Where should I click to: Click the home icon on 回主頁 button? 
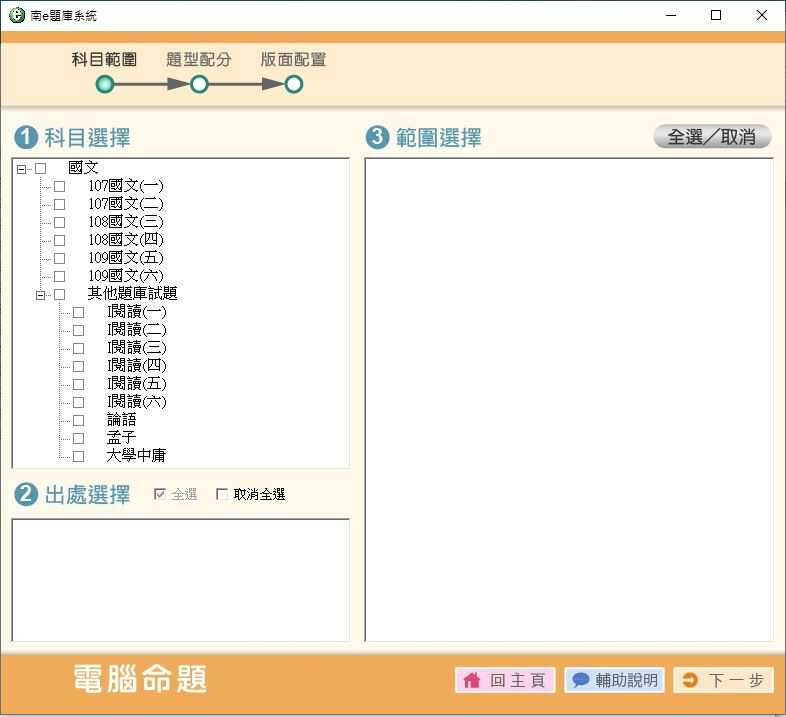(472, 680)
